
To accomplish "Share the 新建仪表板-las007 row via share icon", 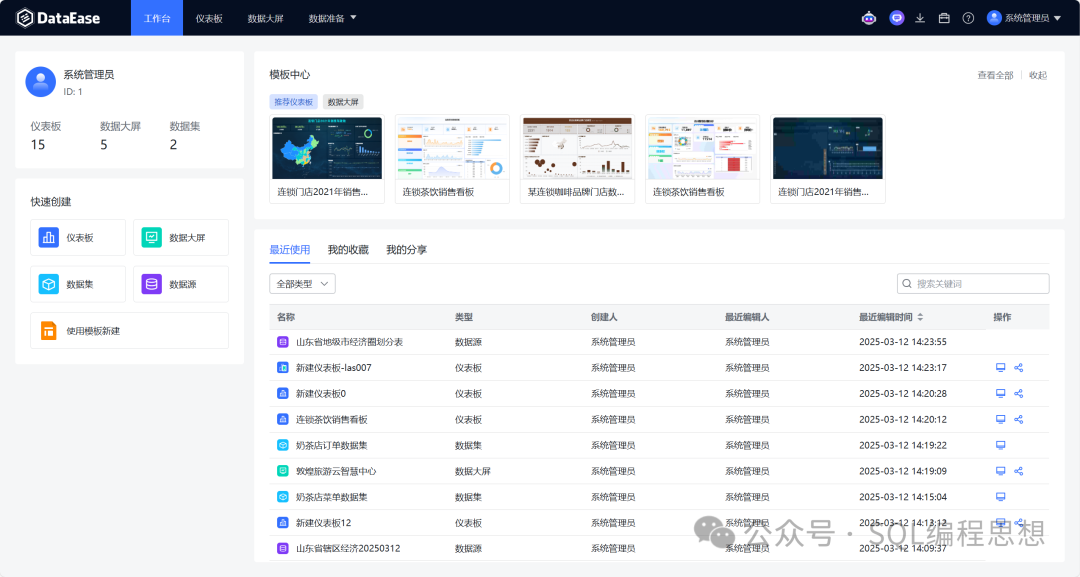I will (x=1019, y=367).
